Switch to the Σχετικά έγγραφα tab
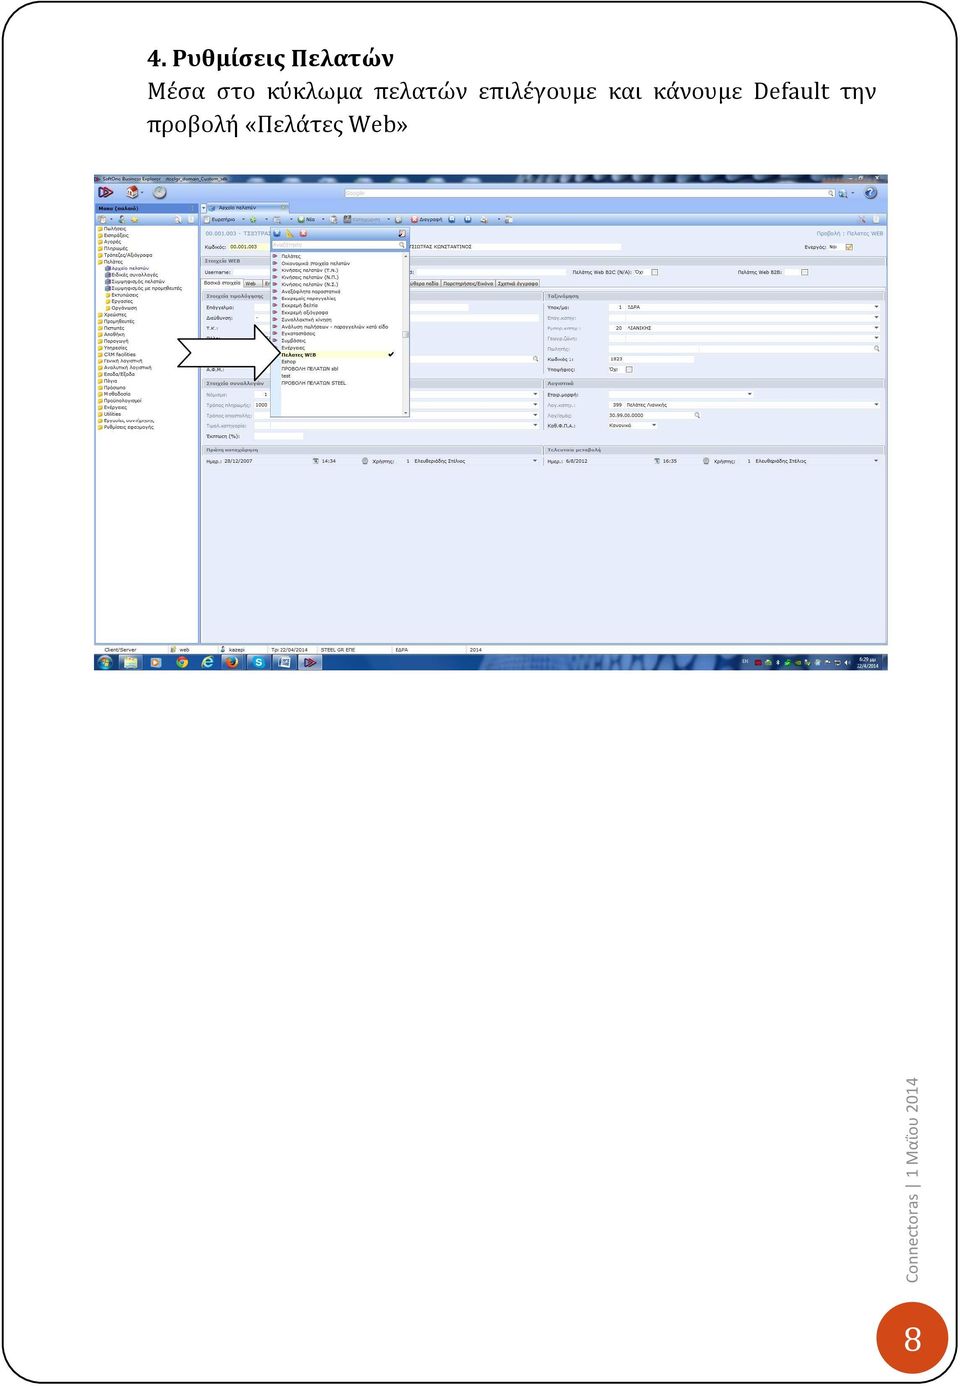The height and width of the screenshot is (1386, 960). click(x=518, y=283)
